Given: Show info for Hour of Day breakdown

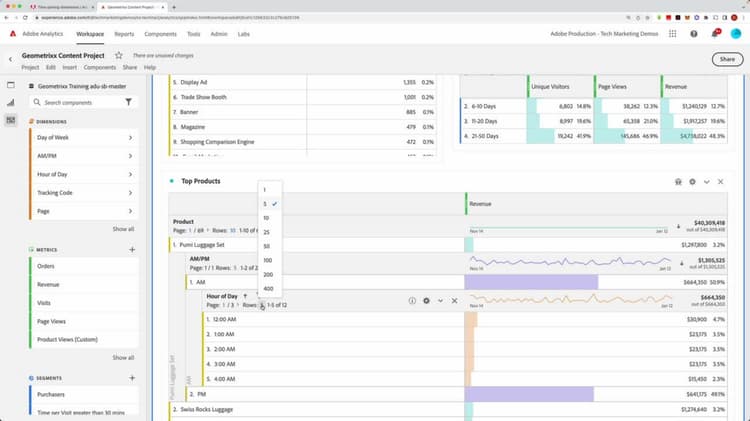Looking at the screenshot, I should (412, 301).
